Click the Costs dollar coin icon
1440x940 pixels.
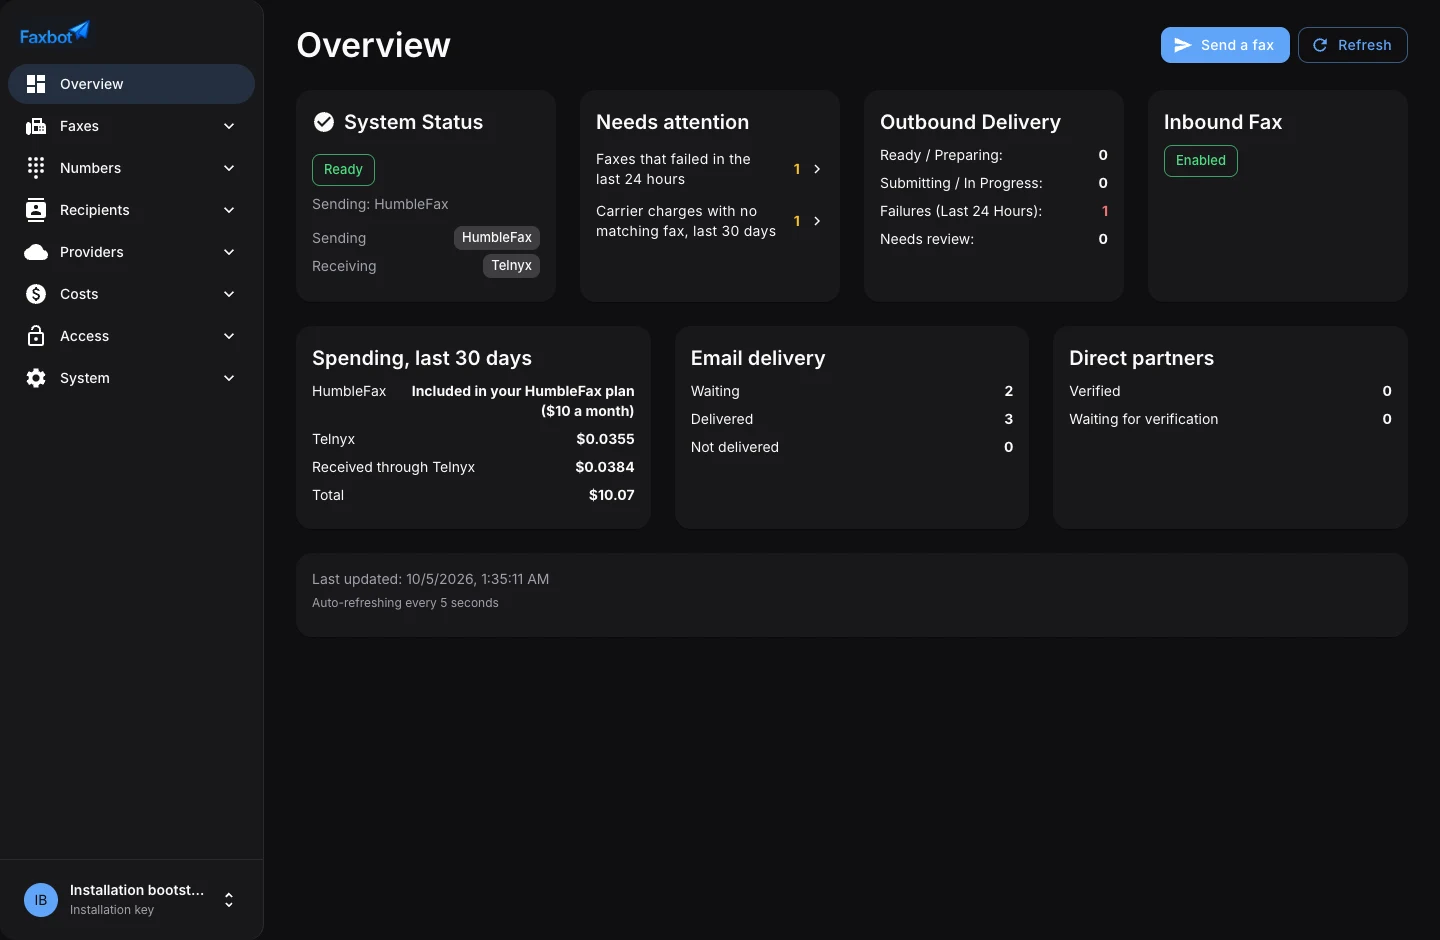[x=36, y=294]
